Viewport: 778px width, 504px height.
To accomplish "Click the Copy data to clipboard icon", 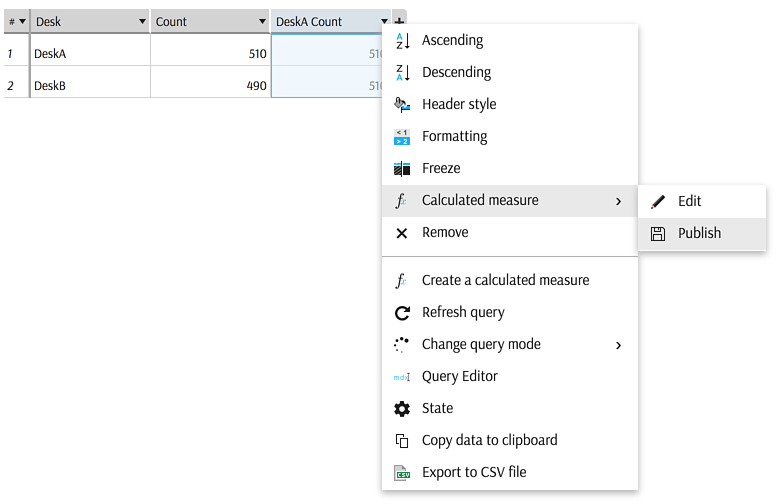I will pyautogui.click(x=402, y=441).
